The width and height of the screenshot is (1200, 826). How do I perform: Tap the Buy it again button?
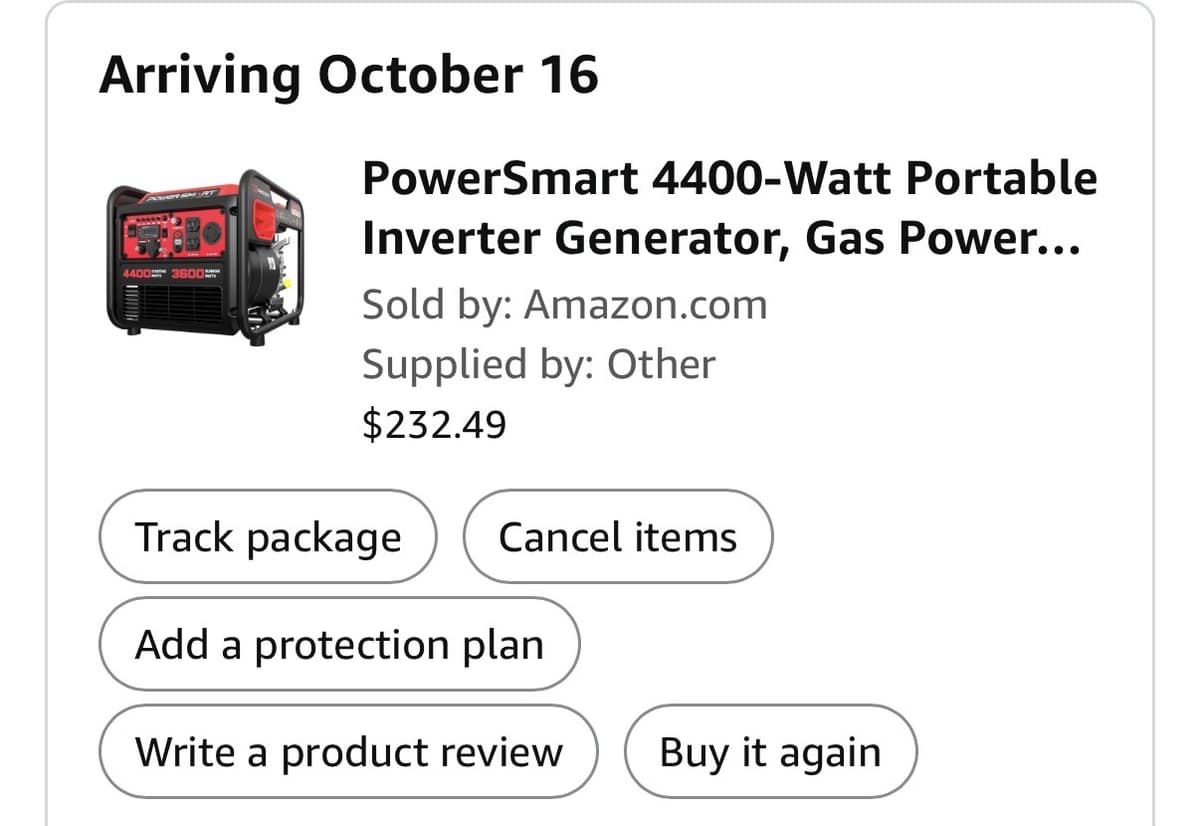[770, 752]
